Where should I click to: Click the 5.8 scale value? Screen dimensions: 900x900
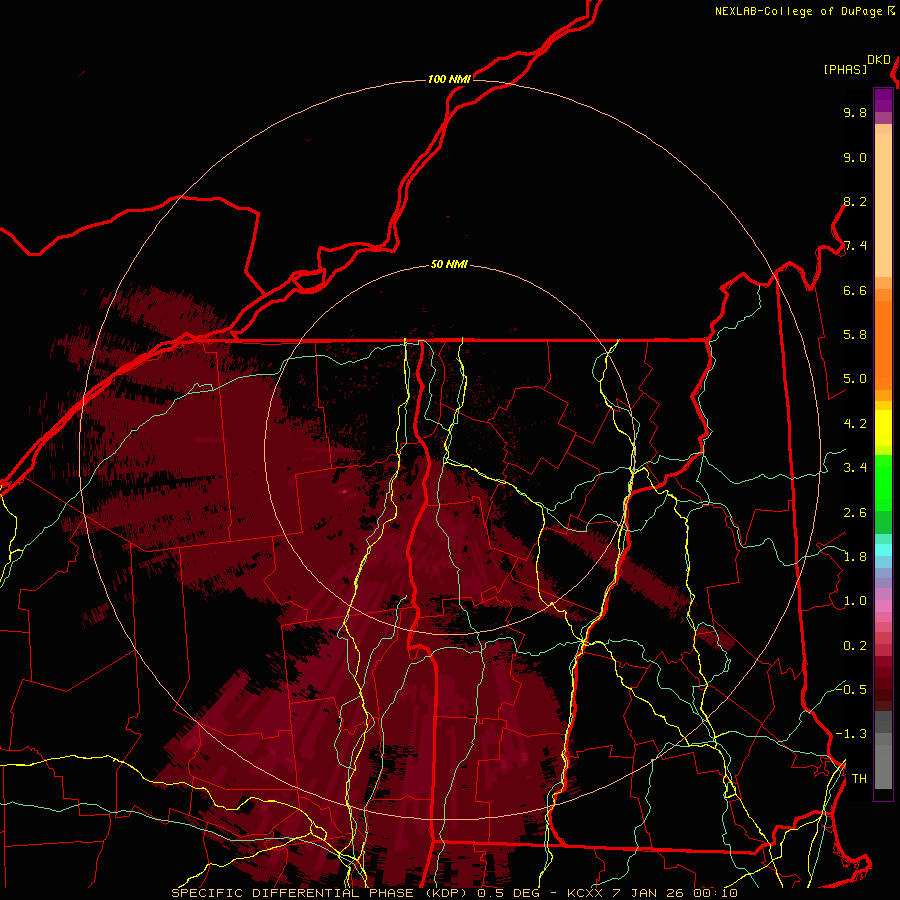tap(855, 335)
